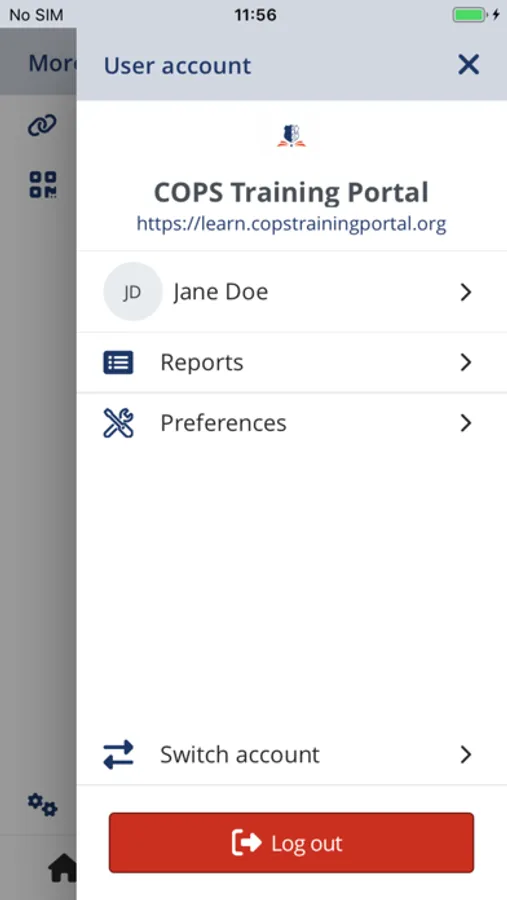Open the settings gears icon
Image resolution: width=507 pixels, height=900 pixels.
pyautogui.click(x=42, y=805)
